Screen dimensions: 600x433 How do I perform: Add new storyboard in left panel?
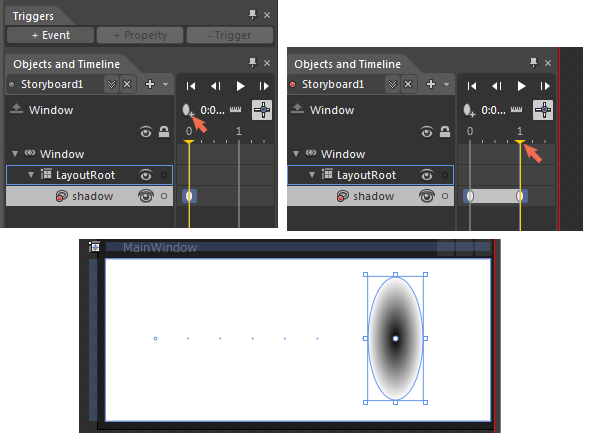[150, 84]
